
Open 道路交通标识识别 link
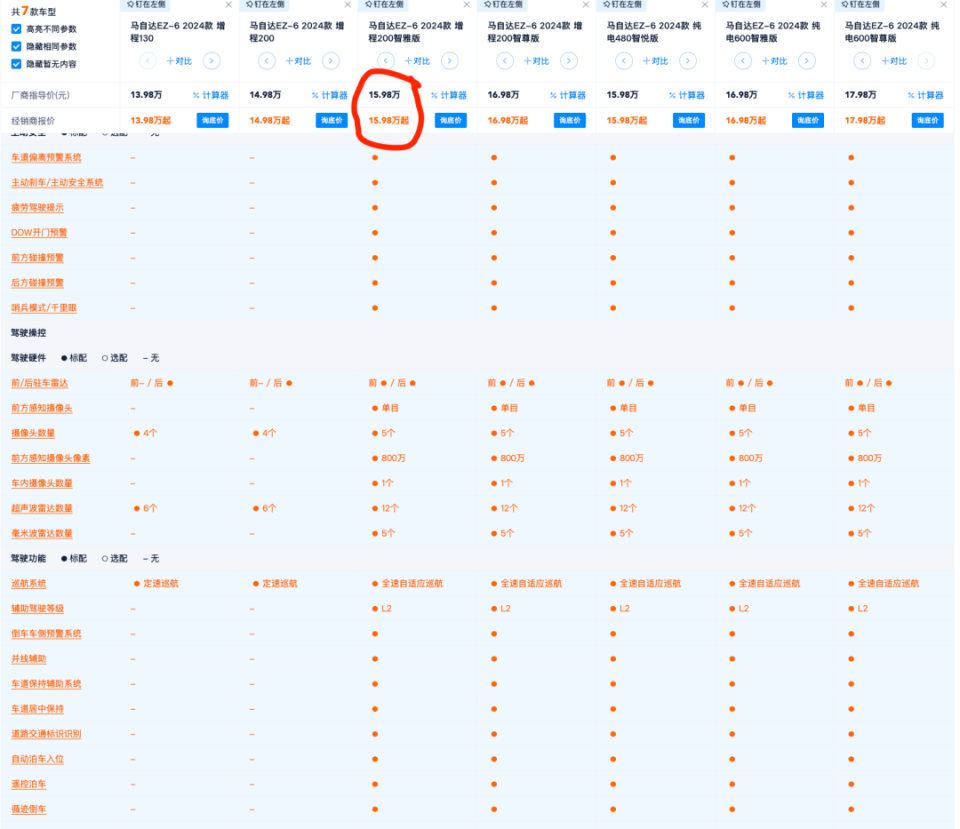[47, 734]
